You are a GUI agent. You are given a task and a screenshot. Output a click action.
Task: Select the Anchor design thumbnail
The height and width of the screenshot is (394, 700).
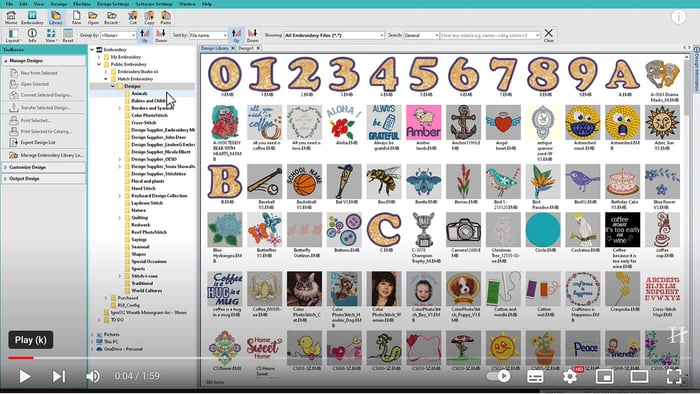[463, 122]
